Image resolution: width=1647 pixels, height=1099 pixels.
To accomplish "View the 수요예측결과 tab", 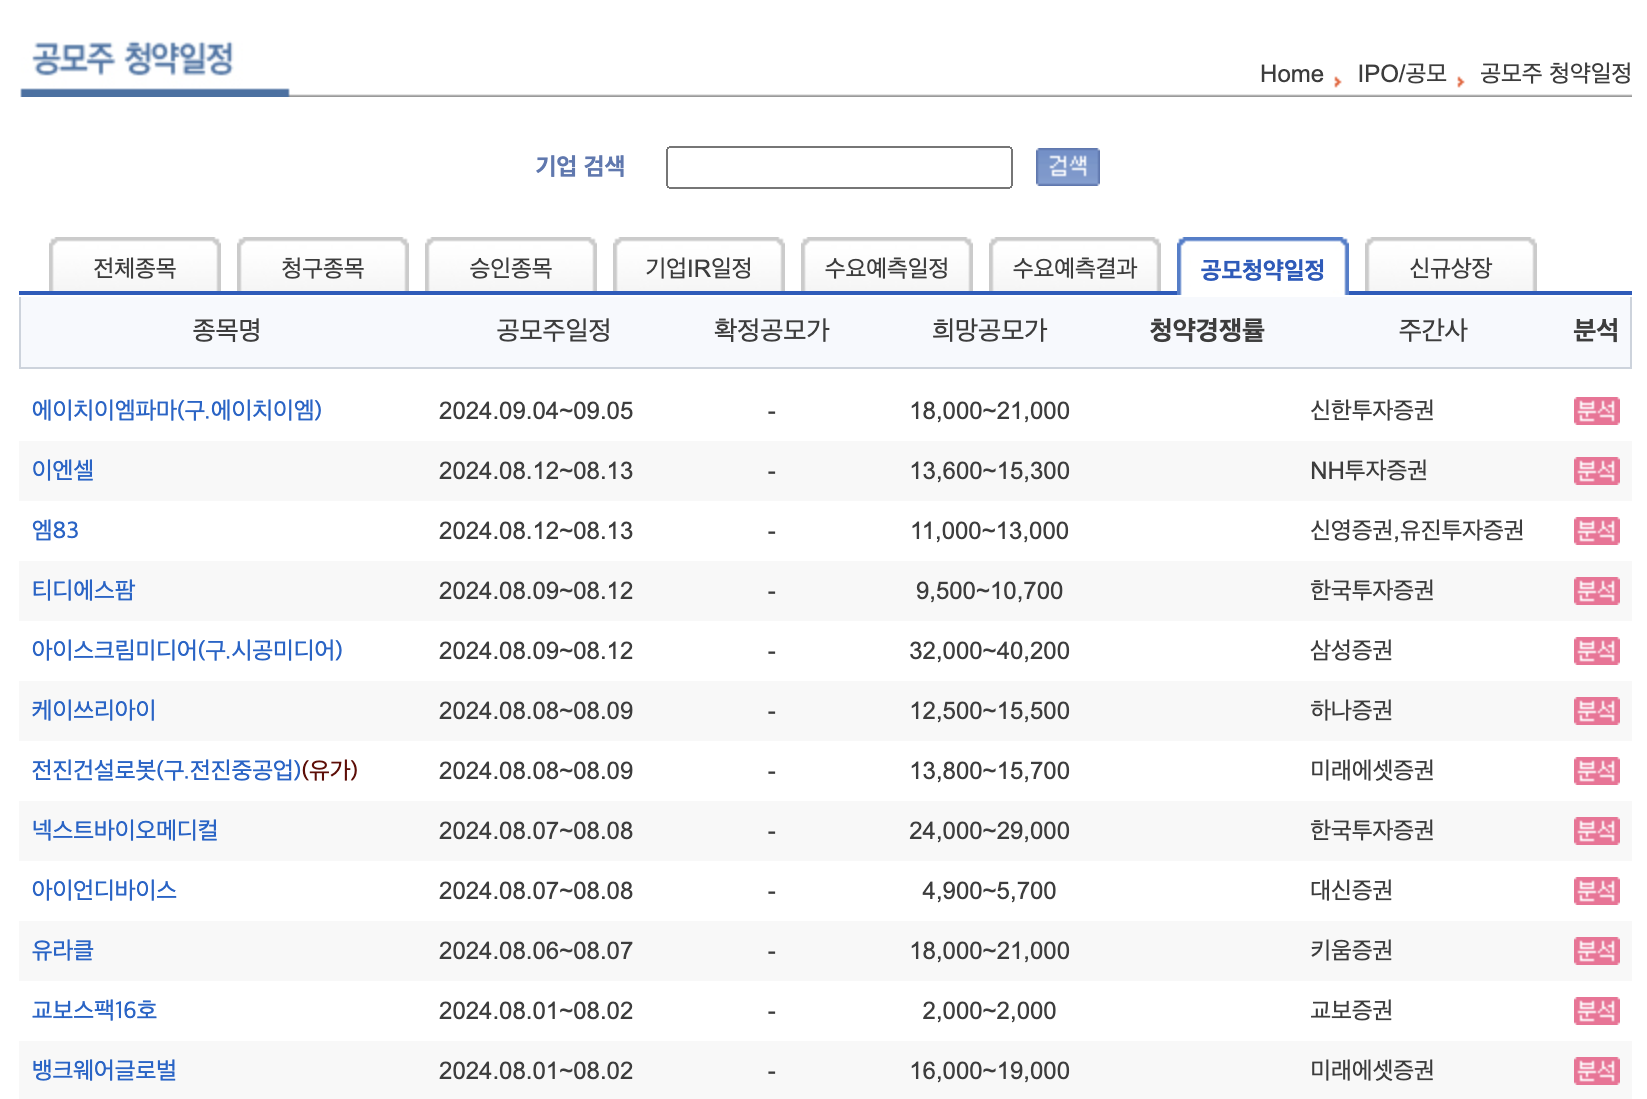I will tap(1075, 267).
